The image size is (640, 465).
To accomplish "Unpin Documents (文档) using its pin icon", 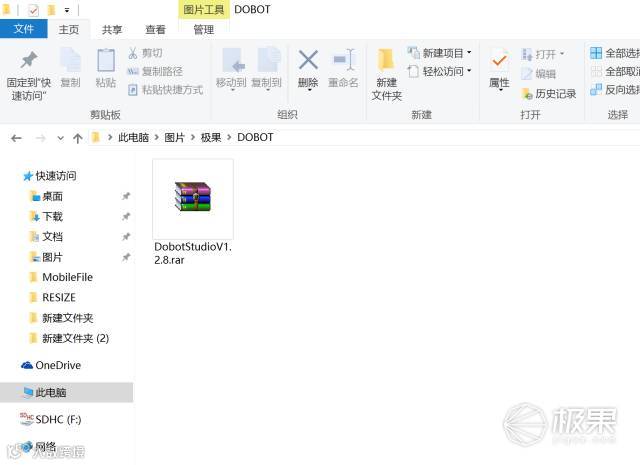I will click(x=126, y=237).
